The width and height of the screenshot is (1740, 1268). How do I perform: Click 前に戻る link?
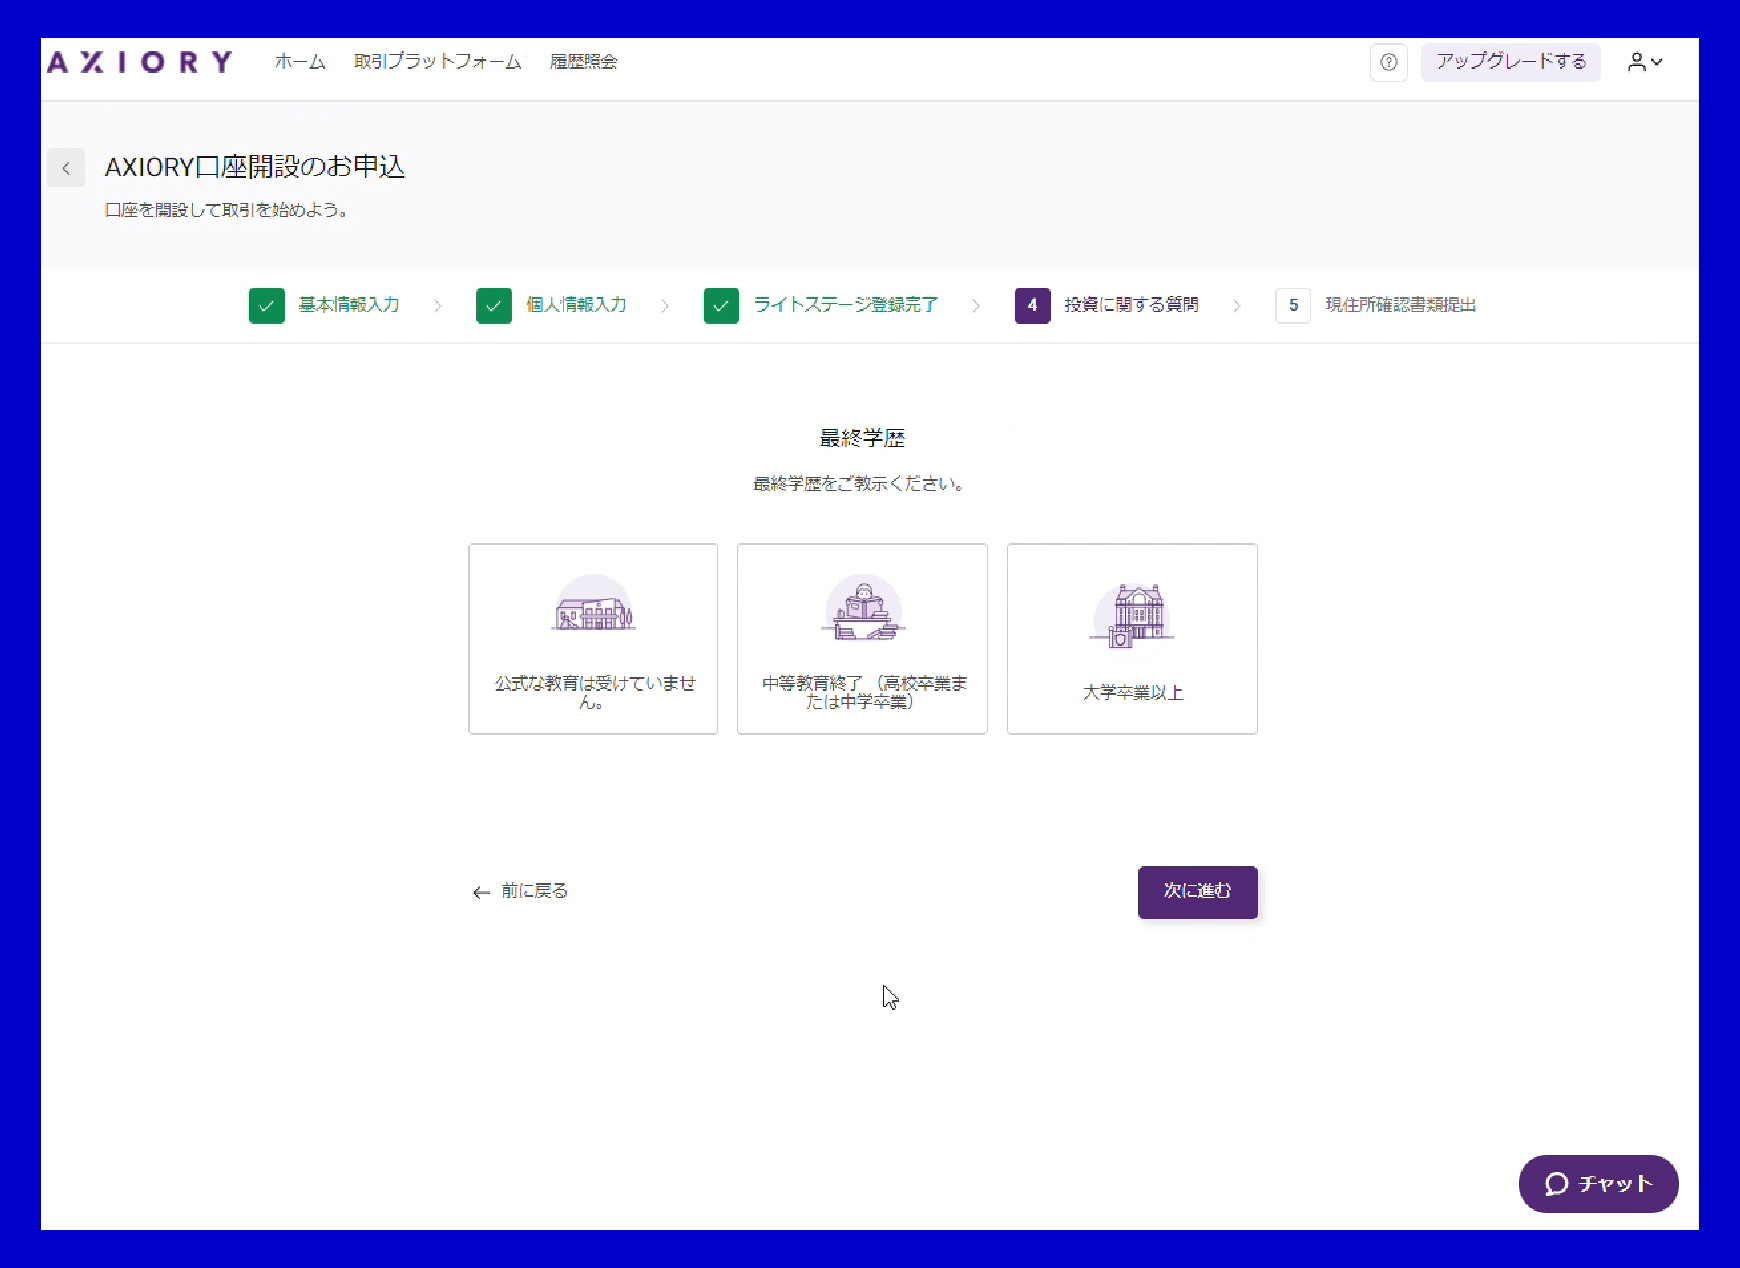(520, 891)
